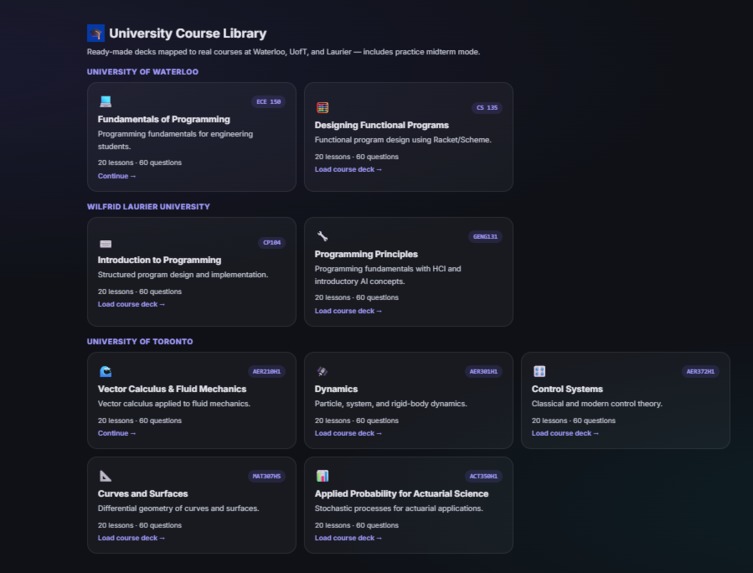Continue the Vector Calculus & Fluid Mechanics course

117,433
